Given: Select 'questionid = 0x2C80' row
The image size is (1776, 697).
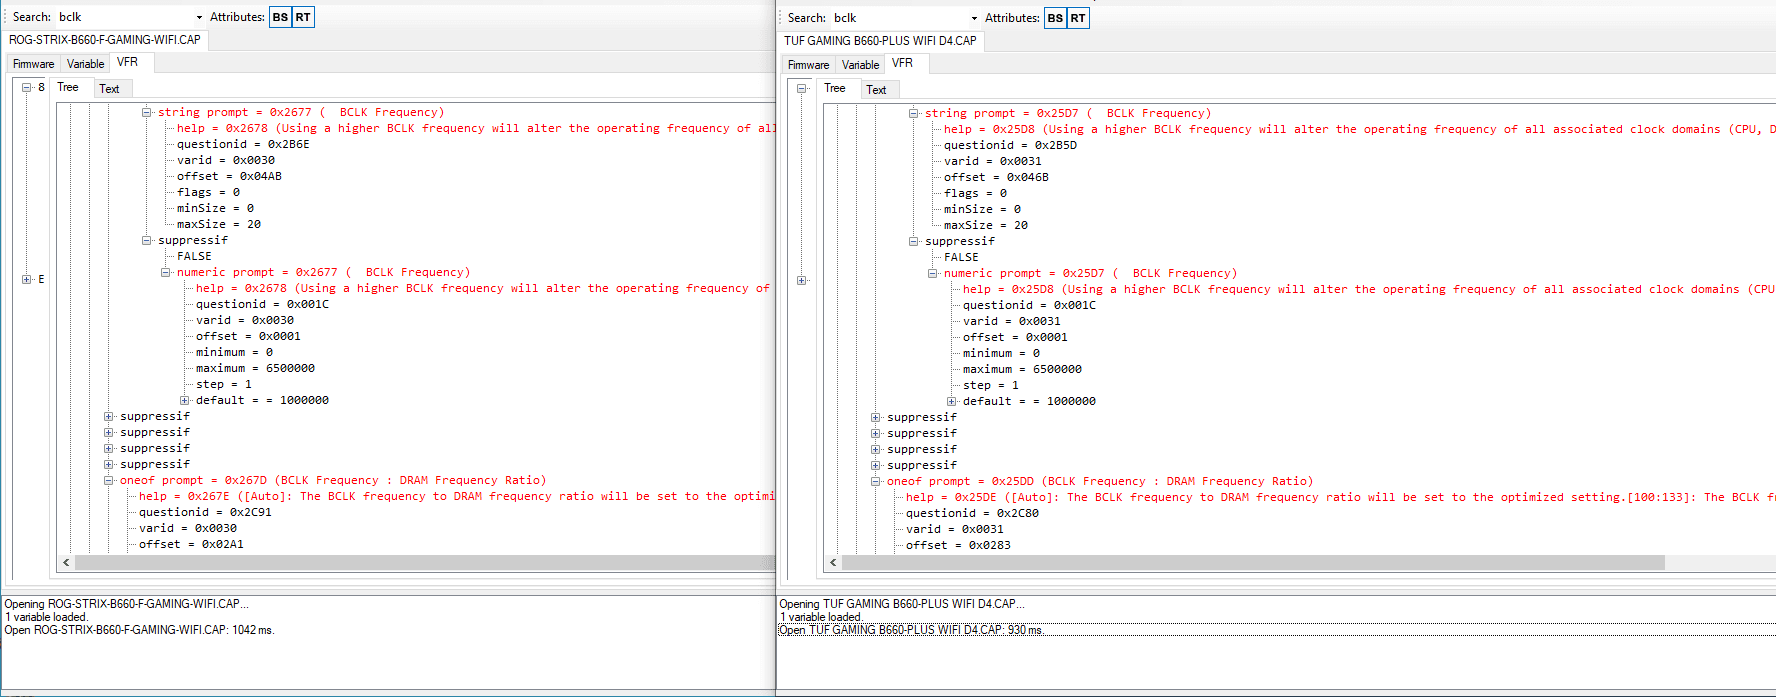Looking at the screenshot, I should [972, 513].
